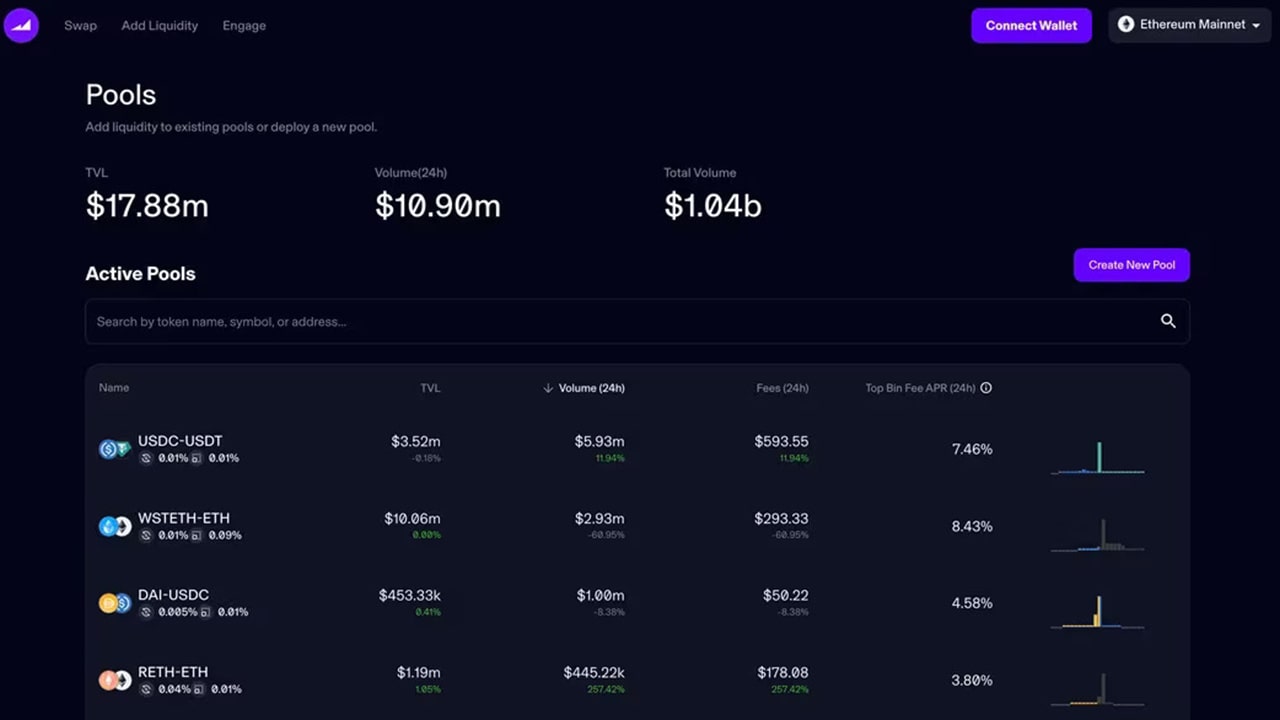
Task: Open the USDC-USDT pool name
Action: tap(180, 441)
